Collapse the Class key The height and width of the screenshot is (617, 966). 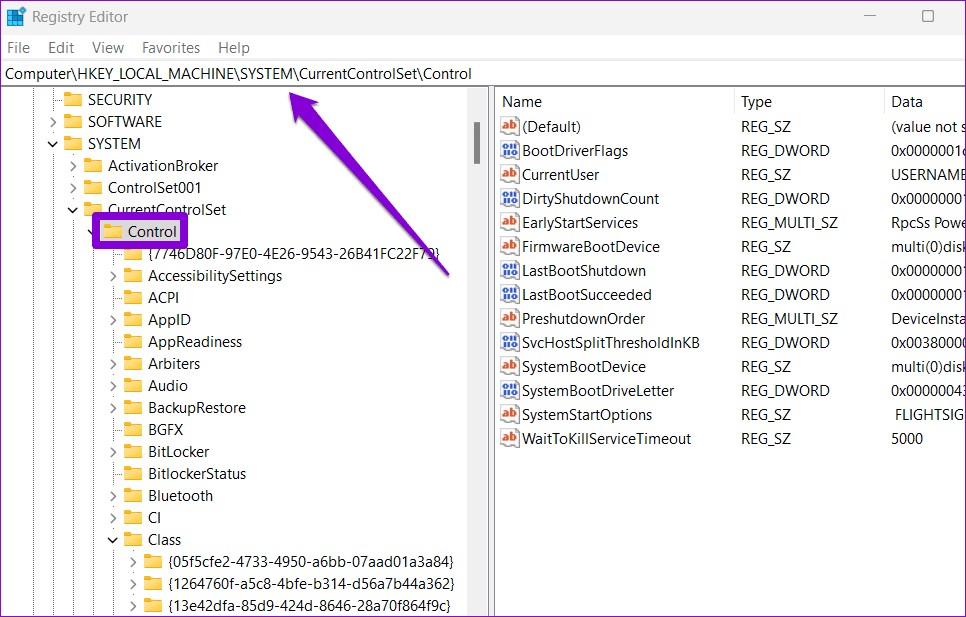click(x=113, y=540)
